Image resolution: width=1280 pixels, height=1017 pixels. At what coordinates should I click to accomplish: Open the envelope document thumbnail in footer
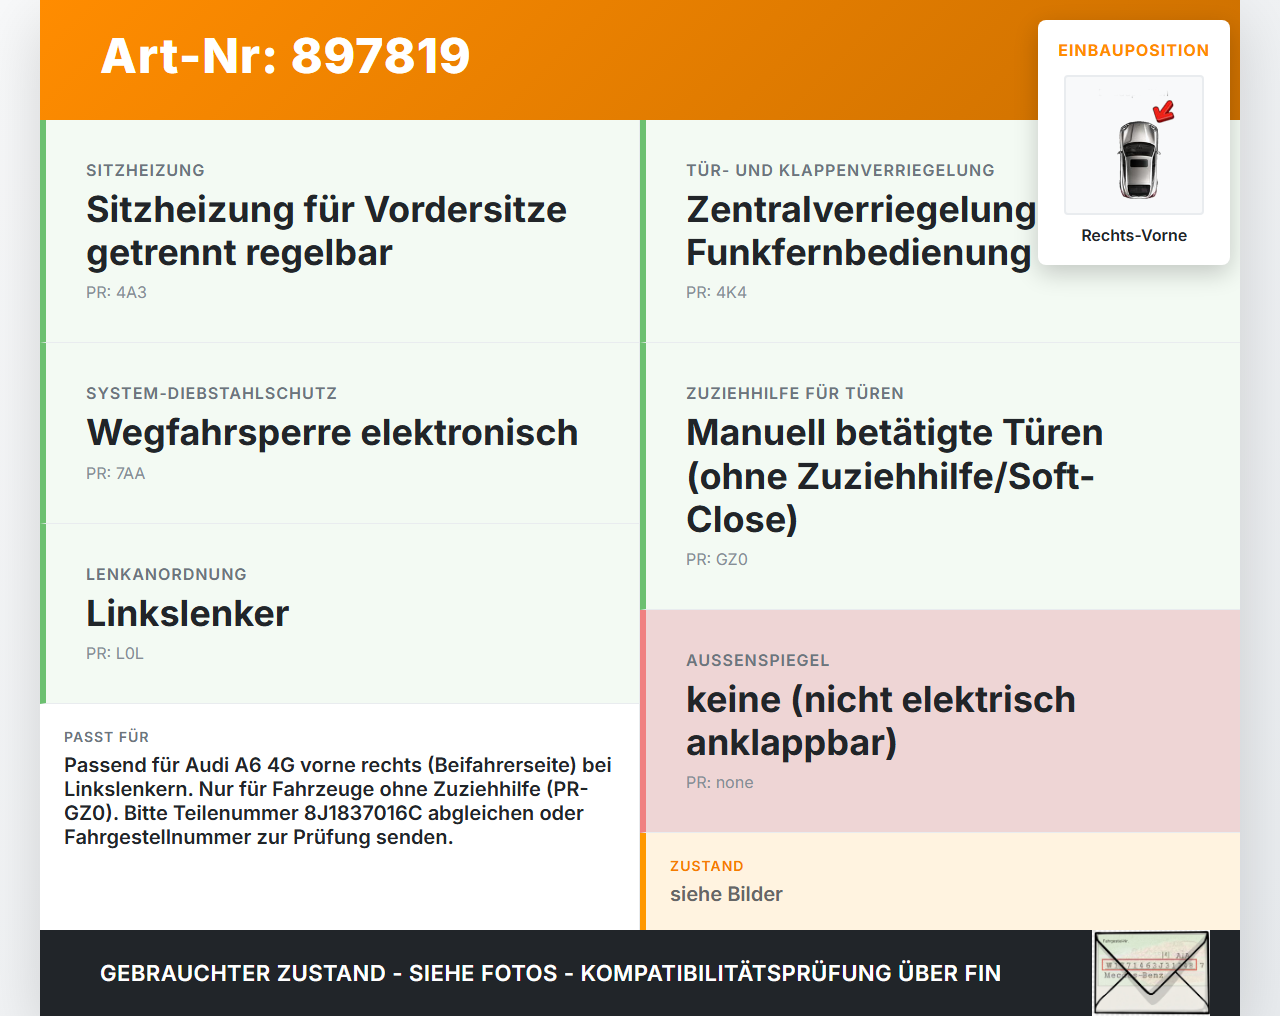point(1151,973)
